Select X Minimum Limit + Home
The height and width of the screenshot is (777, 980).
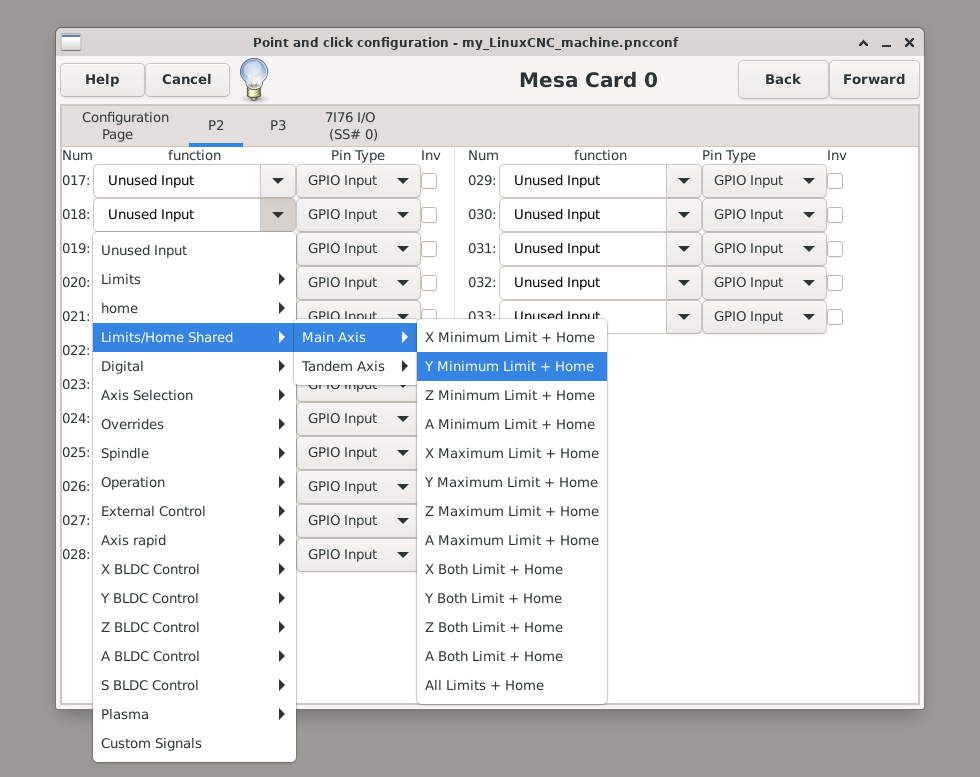(x=510, y=338)
